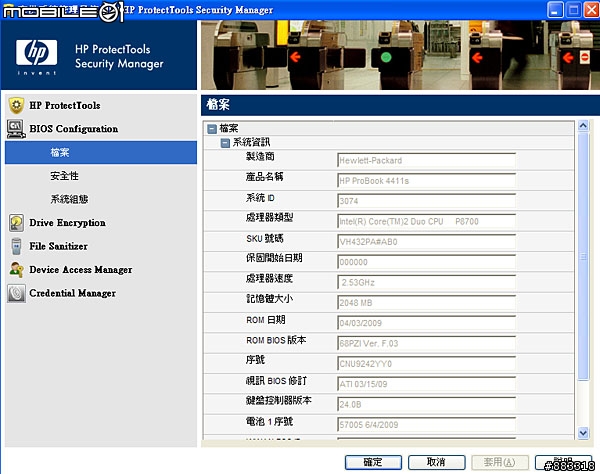This screenshot has height=474, width=600.
Task: Click the 確定 button
Action: (373, 462)
